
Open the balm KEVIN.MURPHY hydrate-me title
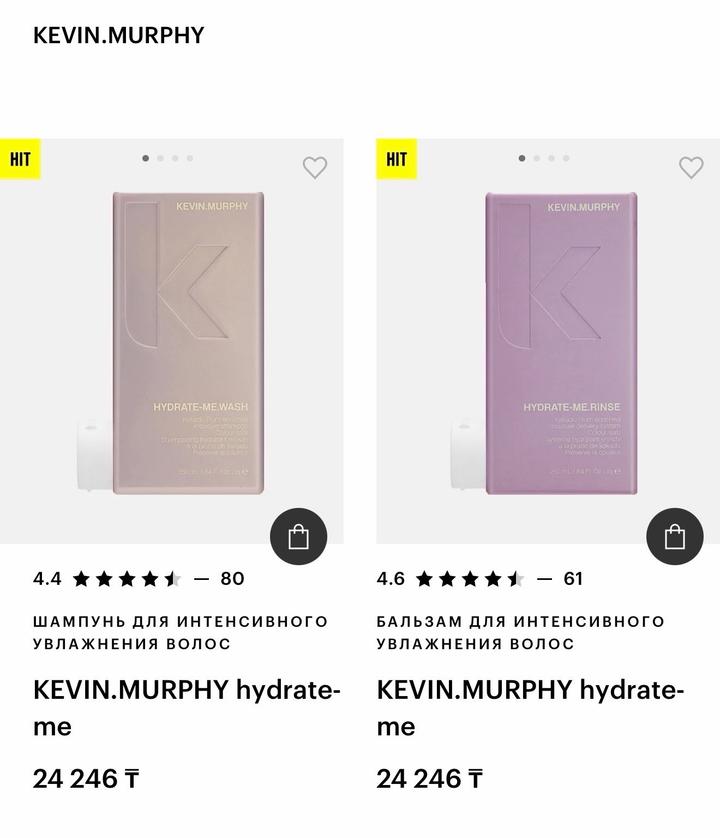pyautogui.click(x=530, y=708)
